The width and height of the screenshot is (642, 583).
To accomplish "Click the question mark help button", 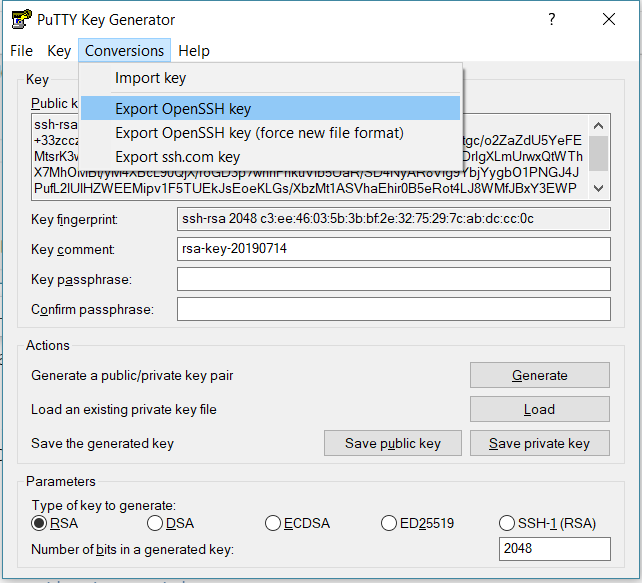I will click(552, 19).
